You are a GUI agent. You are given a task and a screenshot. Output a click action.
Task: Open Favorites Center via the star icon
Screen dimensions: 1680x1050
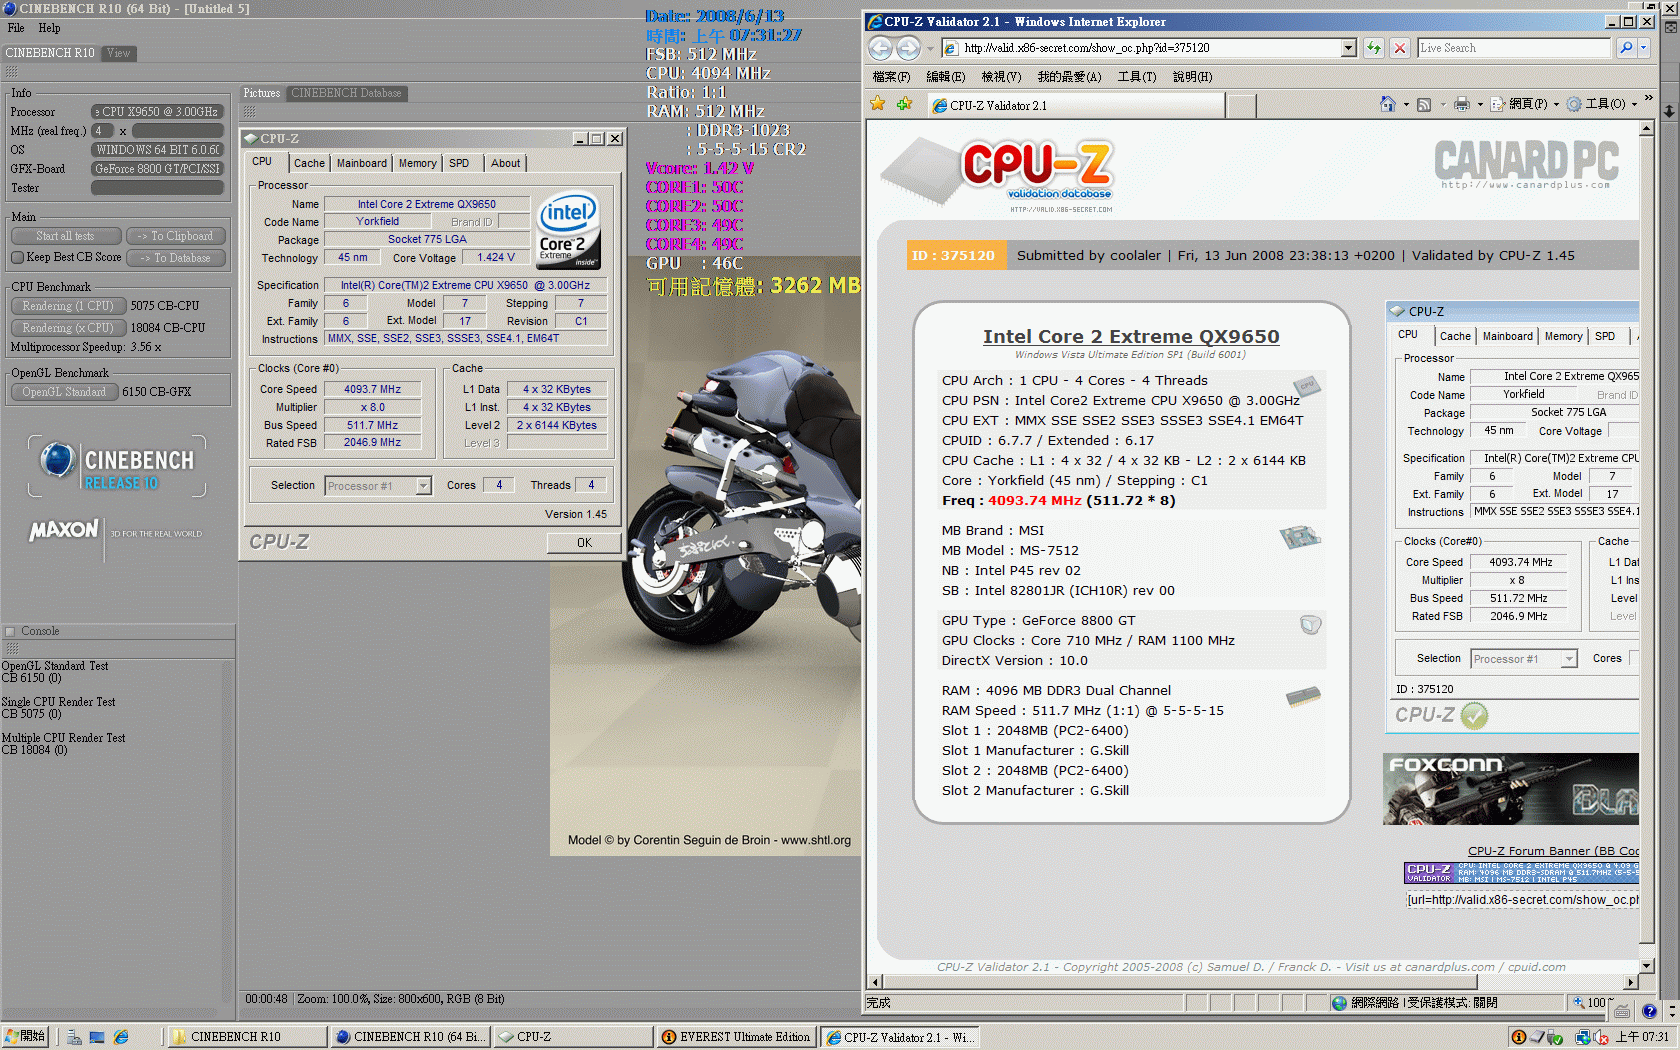pyautogui.click(x=878, y=104)
